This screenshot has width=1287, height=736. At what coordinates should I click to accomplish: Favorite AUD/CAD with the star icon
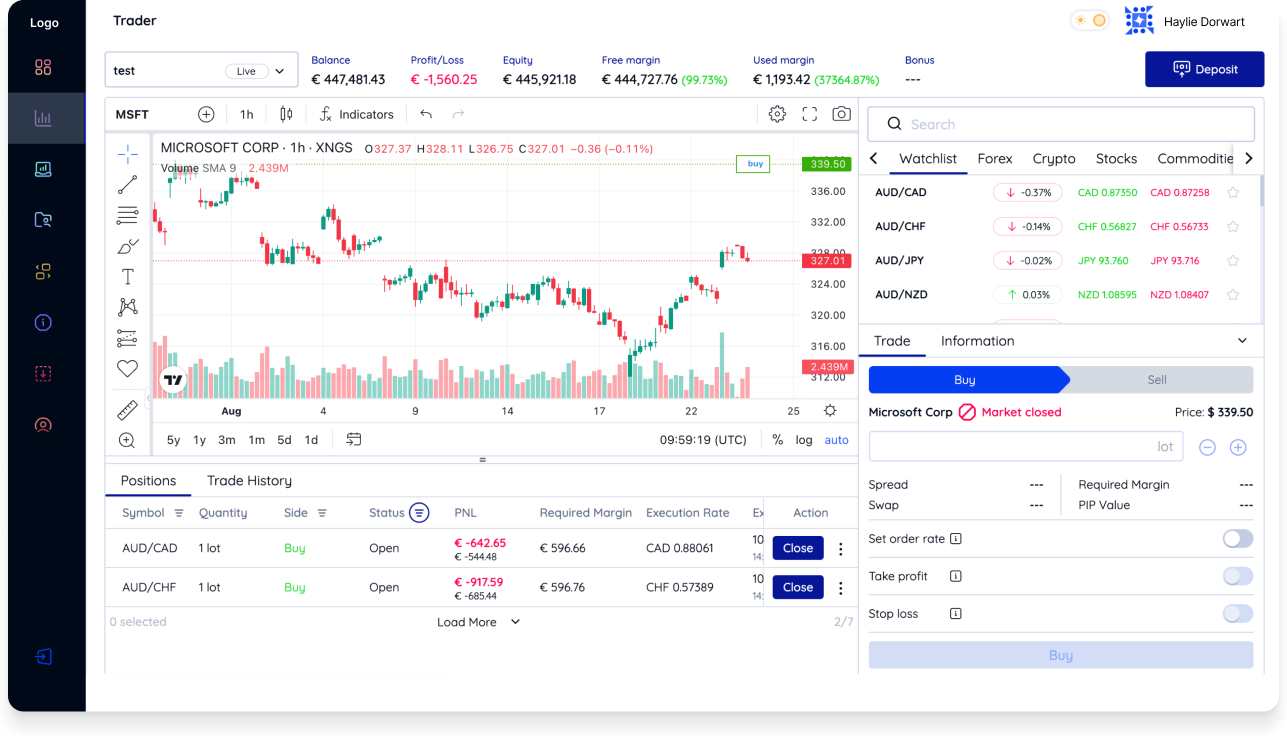[x=1233, y=193]
